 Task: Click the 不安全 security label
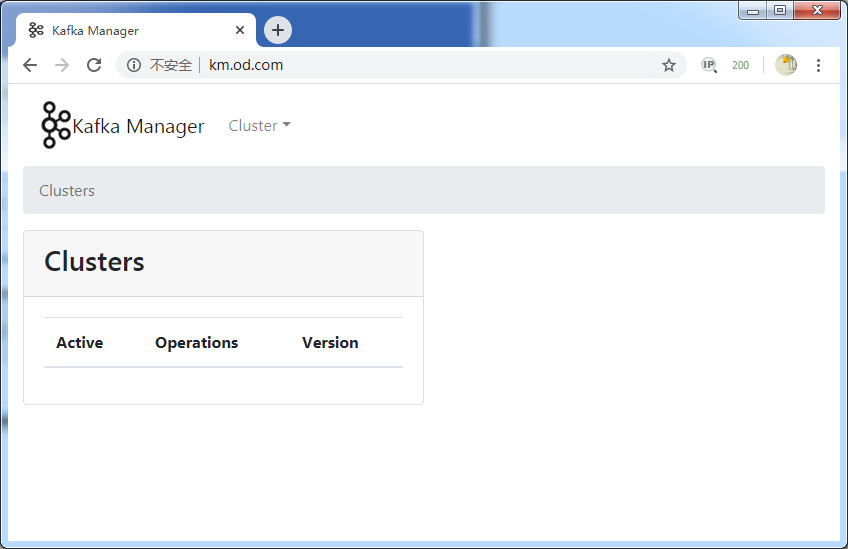click(x=170, y=65)
